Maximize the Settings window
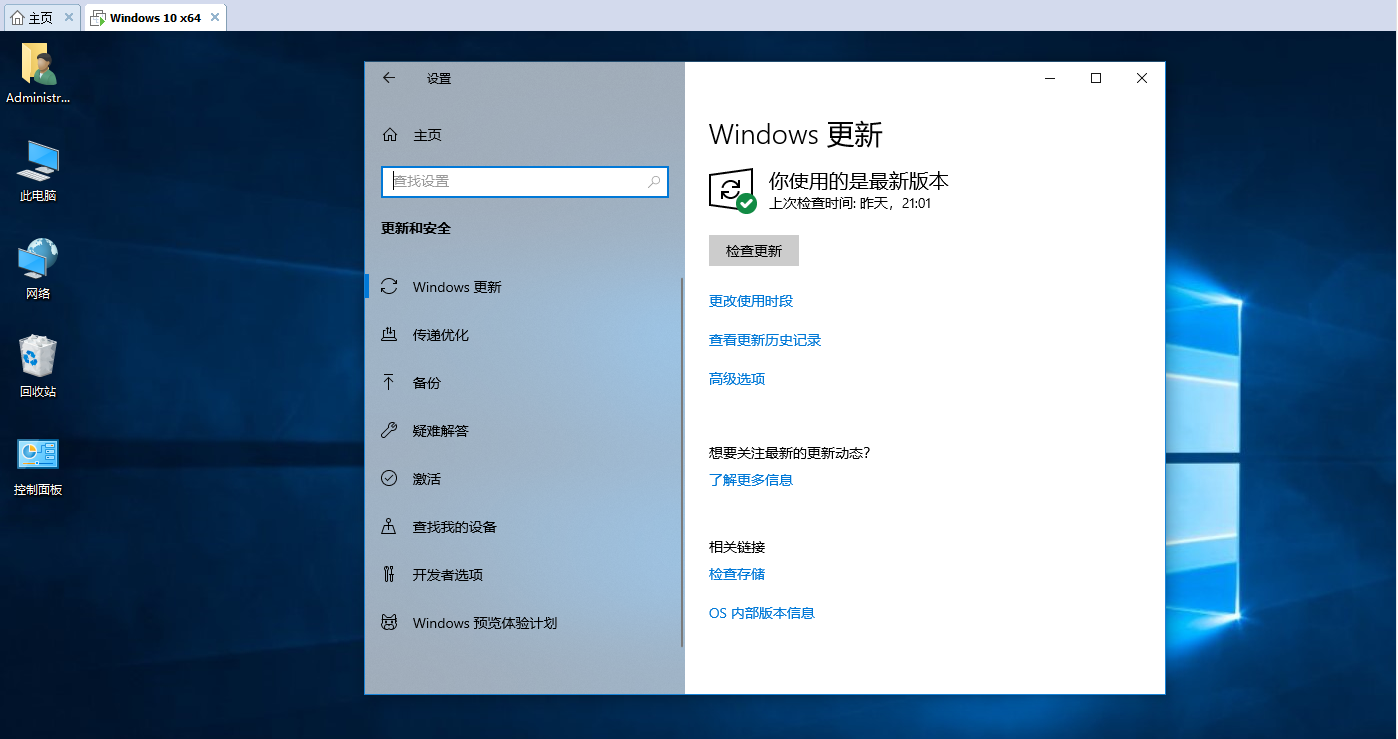 pos(1096,78)
